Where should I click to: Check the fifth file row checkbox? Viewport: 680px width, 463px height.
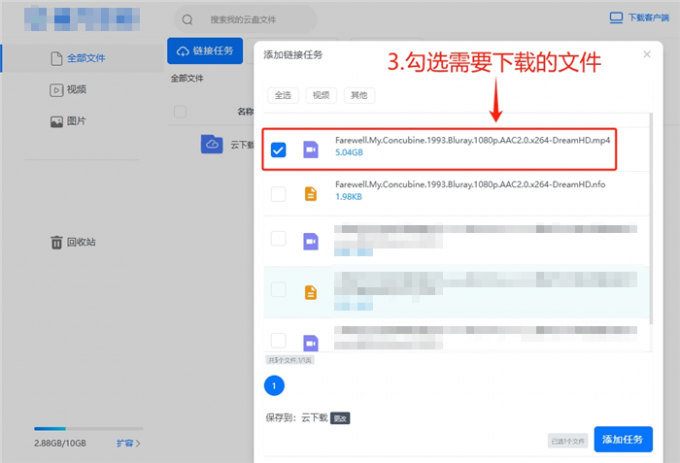(x=278, y=340)
